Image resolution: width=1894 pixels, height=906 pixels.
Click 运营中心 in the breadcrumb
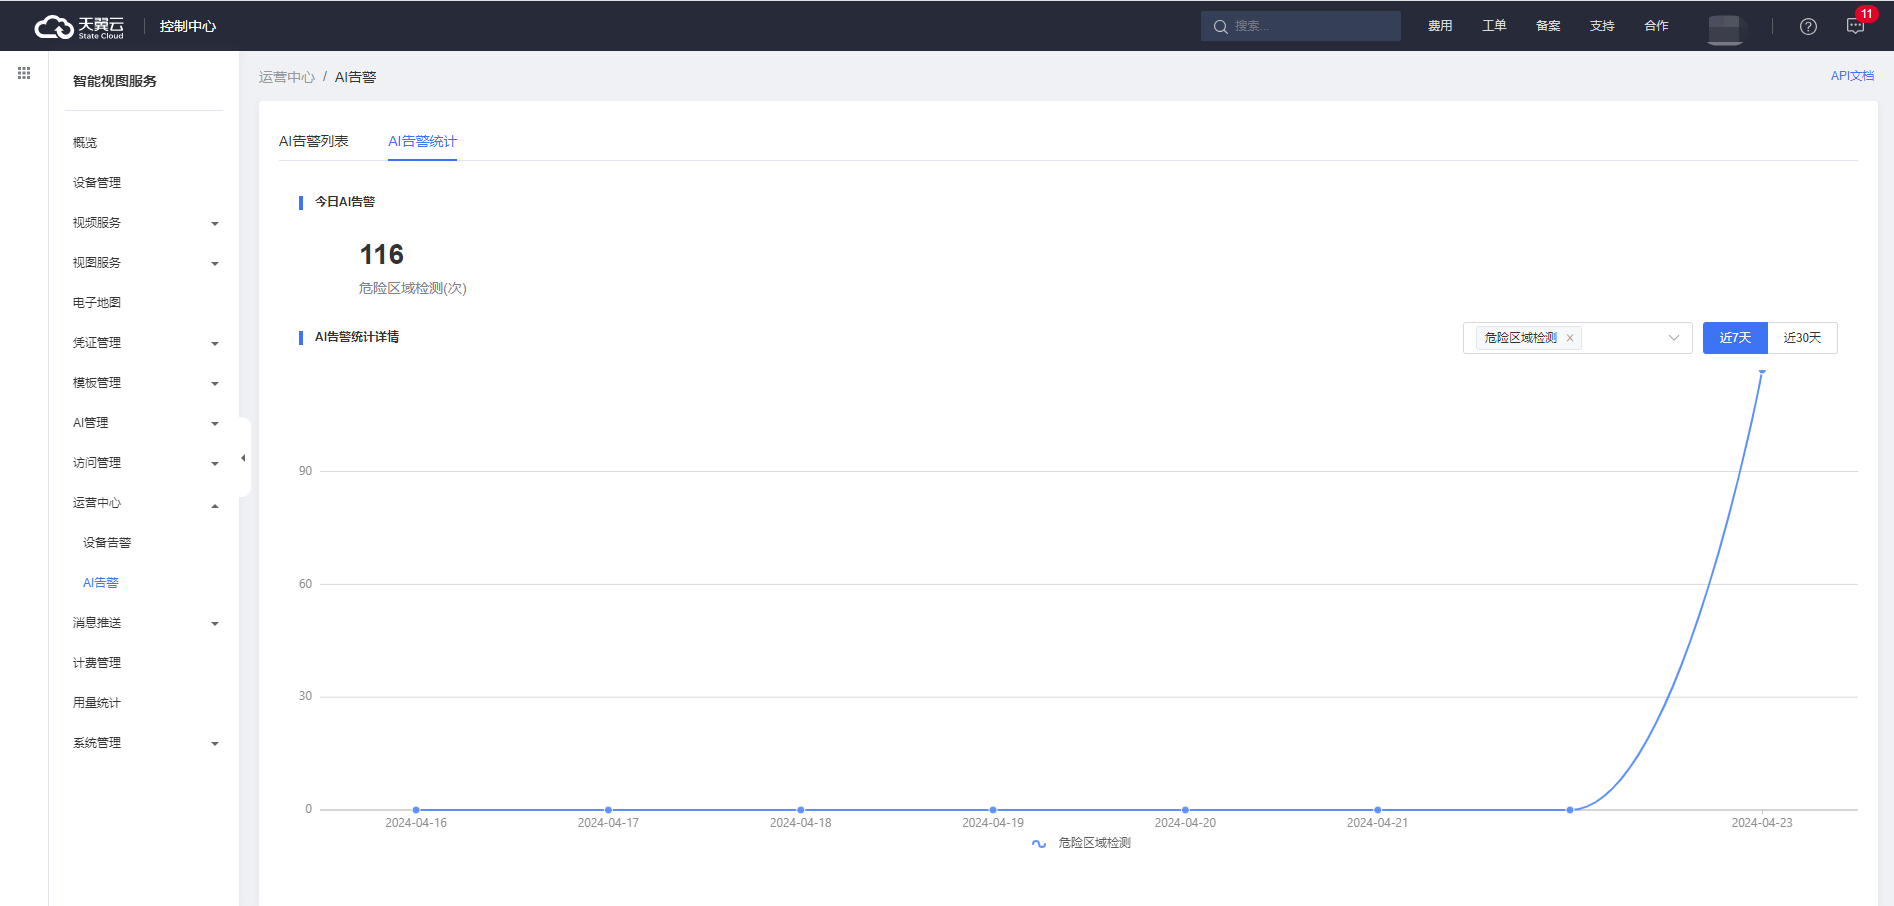(286, 77)
